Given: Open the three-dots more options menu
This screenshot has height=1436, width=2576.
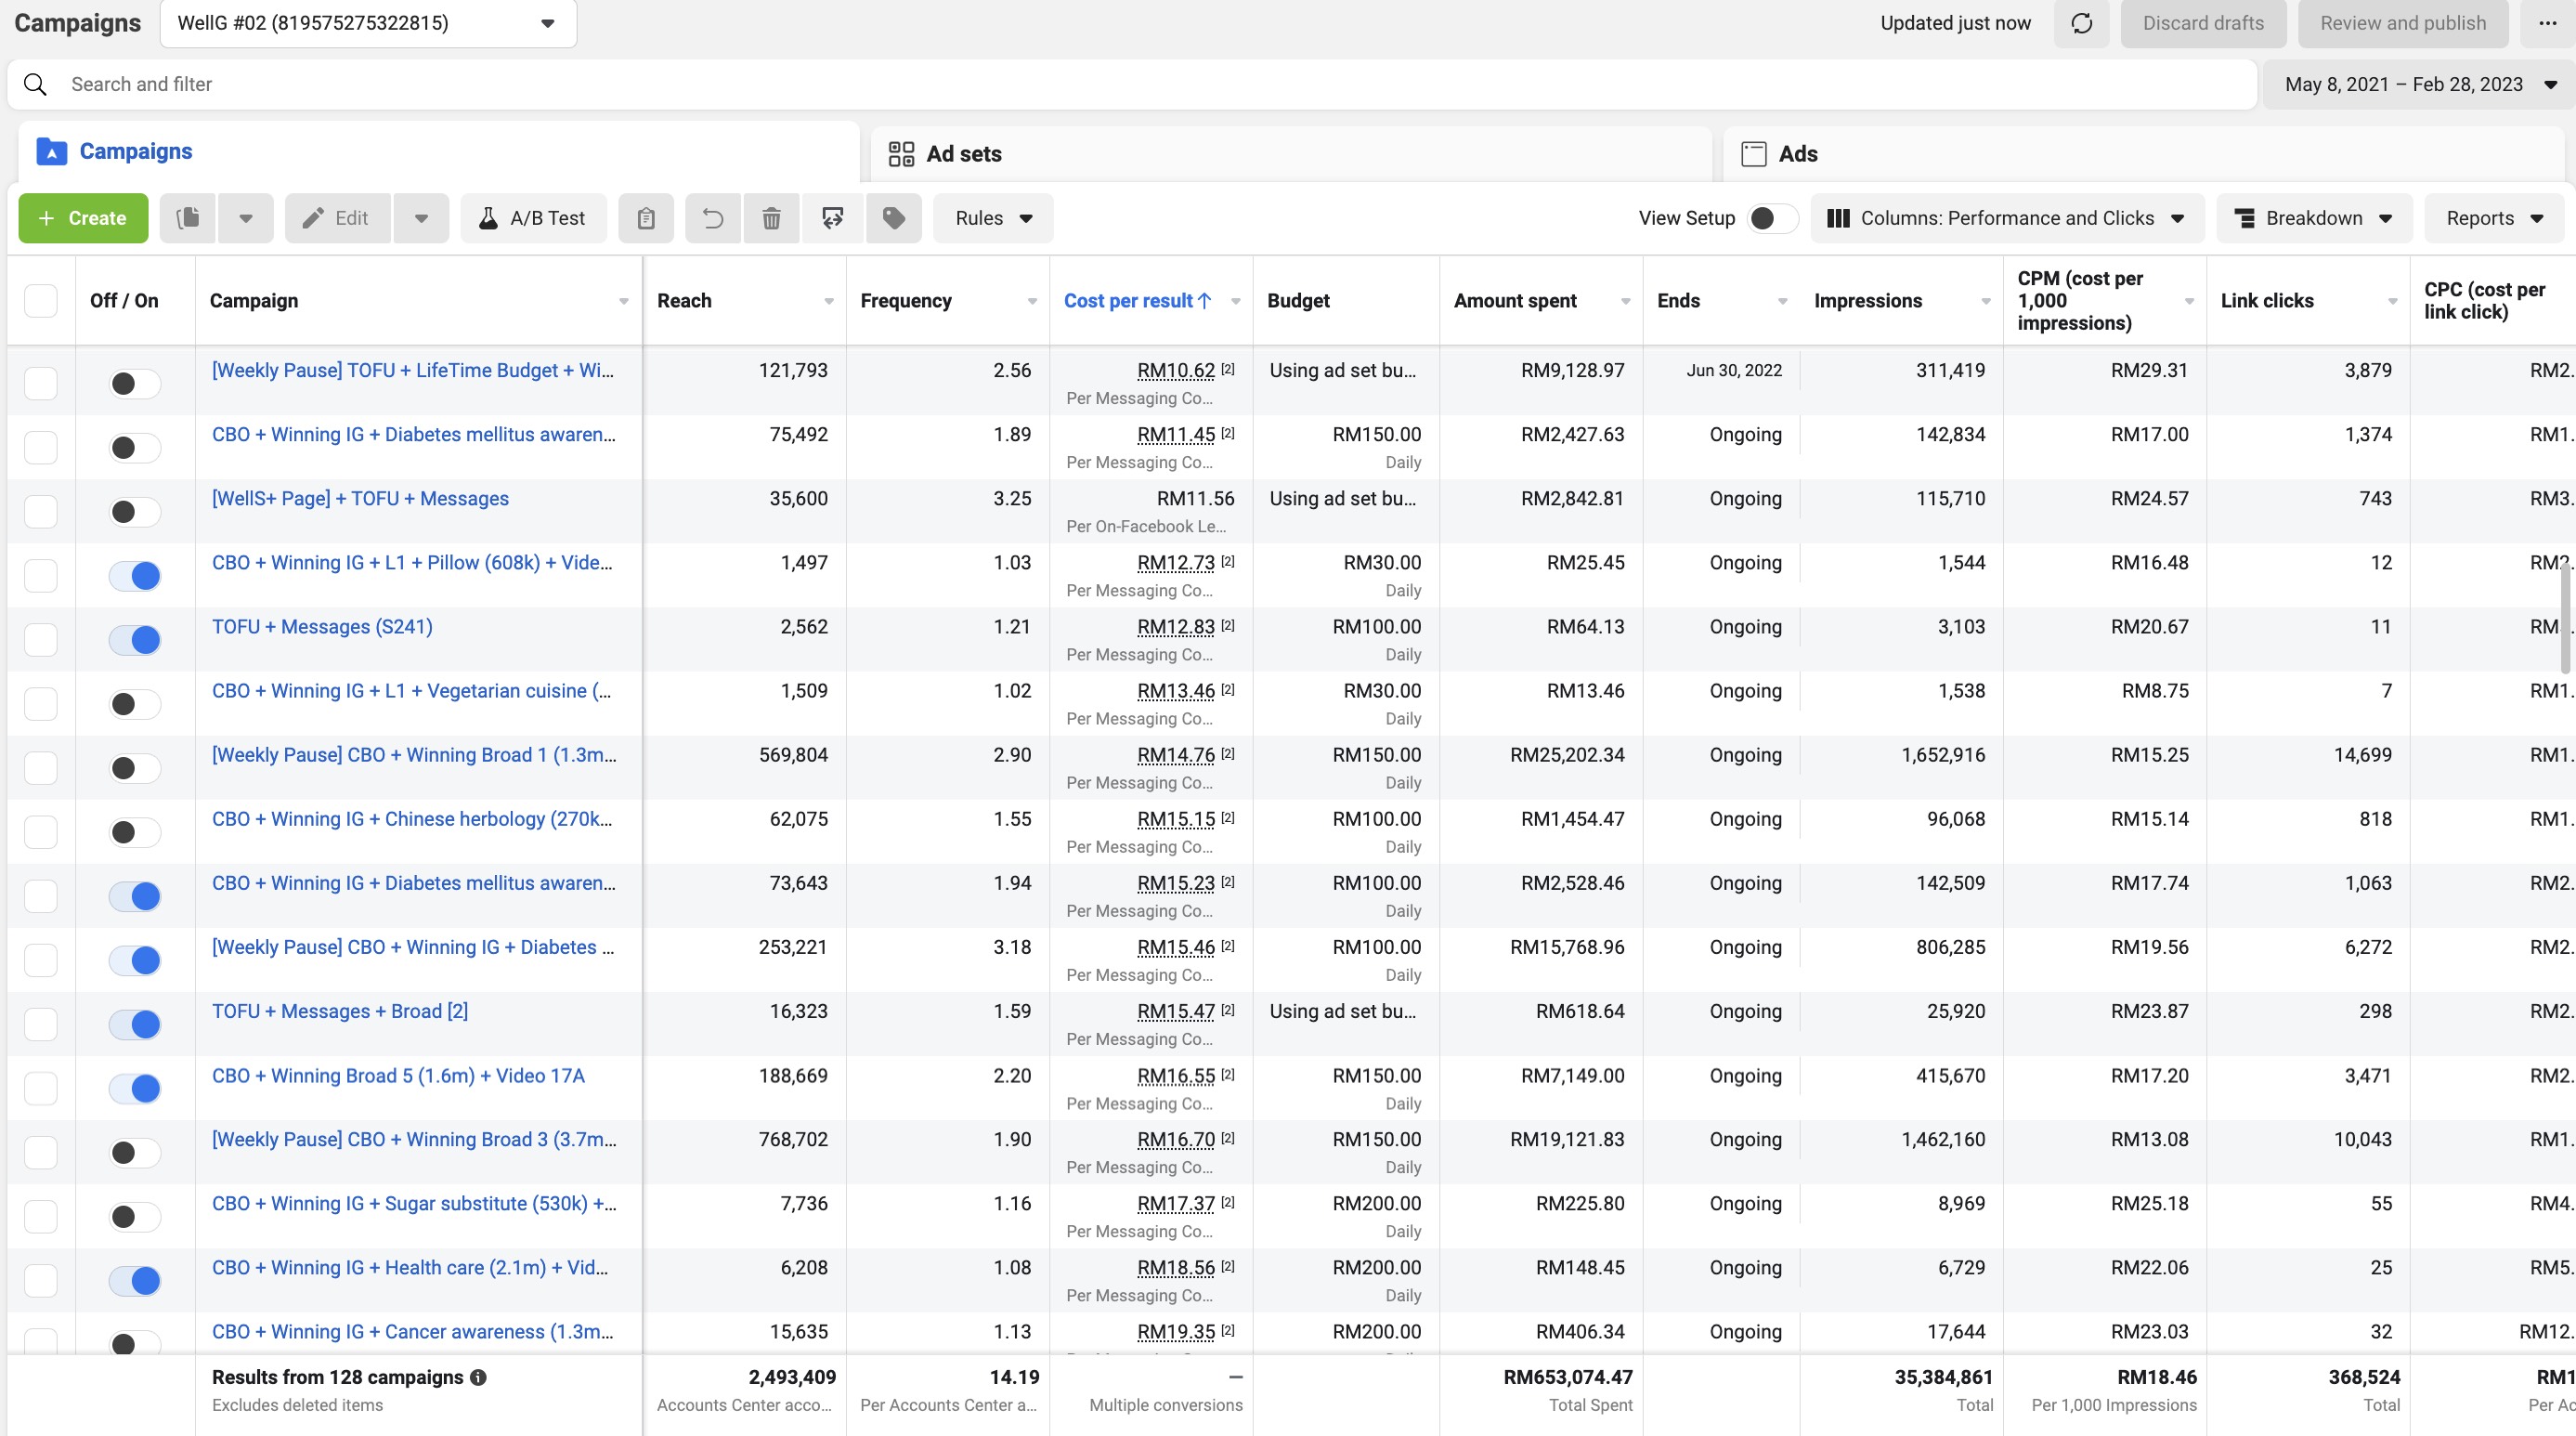Looking at the screenshot, I should 2546,23.
